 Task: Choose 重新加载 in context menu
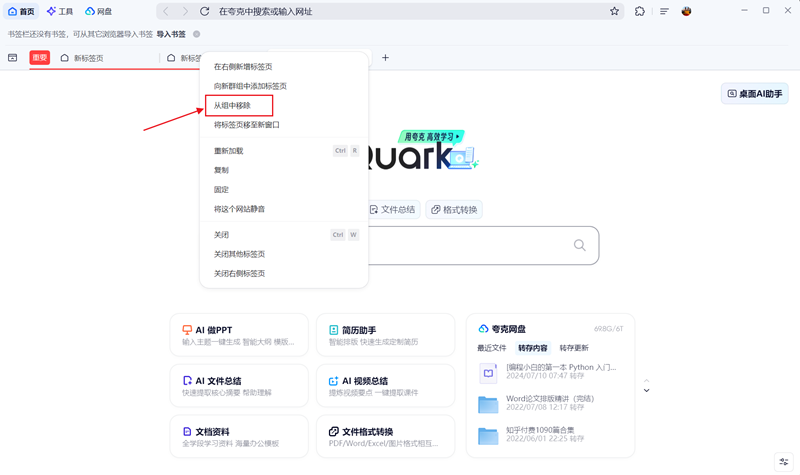[x=284, y=151]
